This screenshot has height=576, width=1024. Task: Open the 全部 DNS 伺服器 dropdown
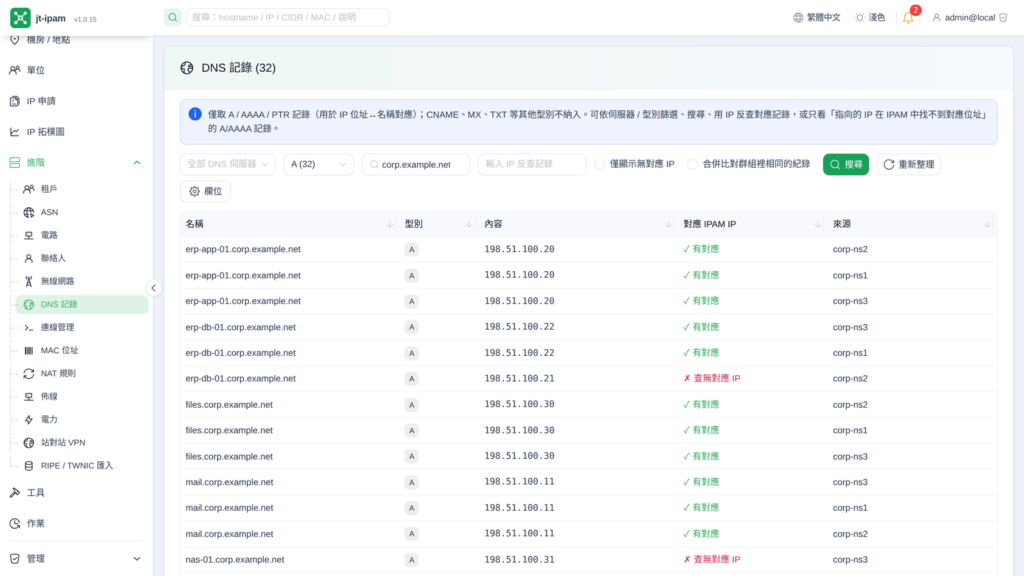point(228,164)
